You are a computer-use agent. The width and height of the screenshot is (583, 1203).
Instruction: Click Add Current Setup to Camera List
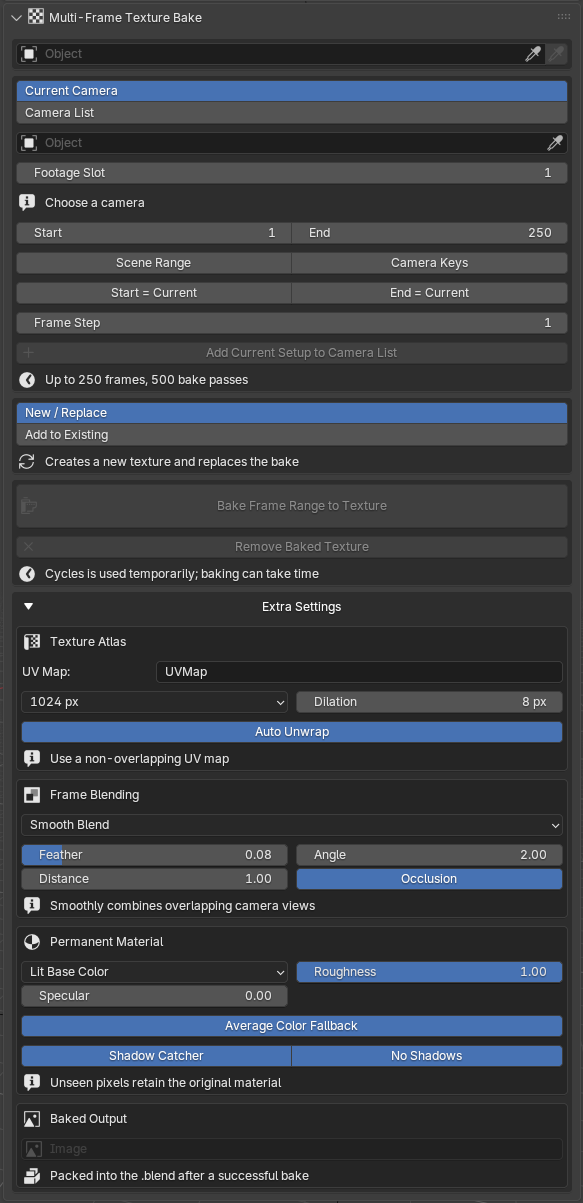click(292, 353)
